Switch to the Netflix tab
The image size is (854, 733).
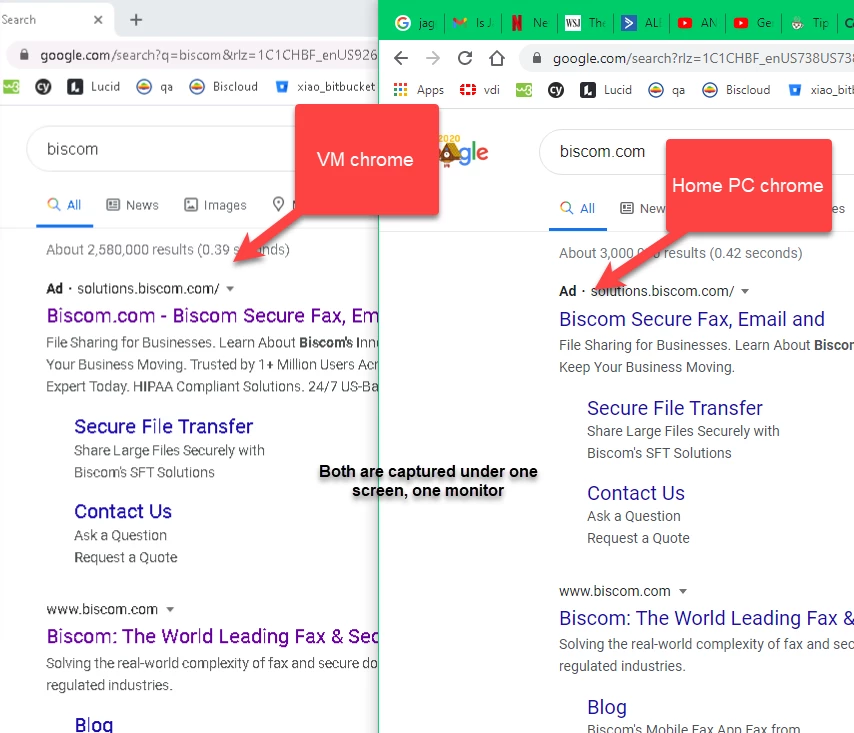click(x=529, y=23)
